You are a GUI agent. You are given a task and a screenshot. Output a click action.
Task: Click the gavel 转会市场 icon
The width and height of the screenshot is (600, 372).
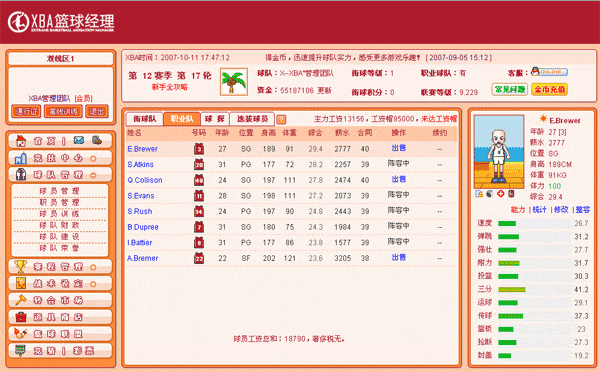[21, 300]
